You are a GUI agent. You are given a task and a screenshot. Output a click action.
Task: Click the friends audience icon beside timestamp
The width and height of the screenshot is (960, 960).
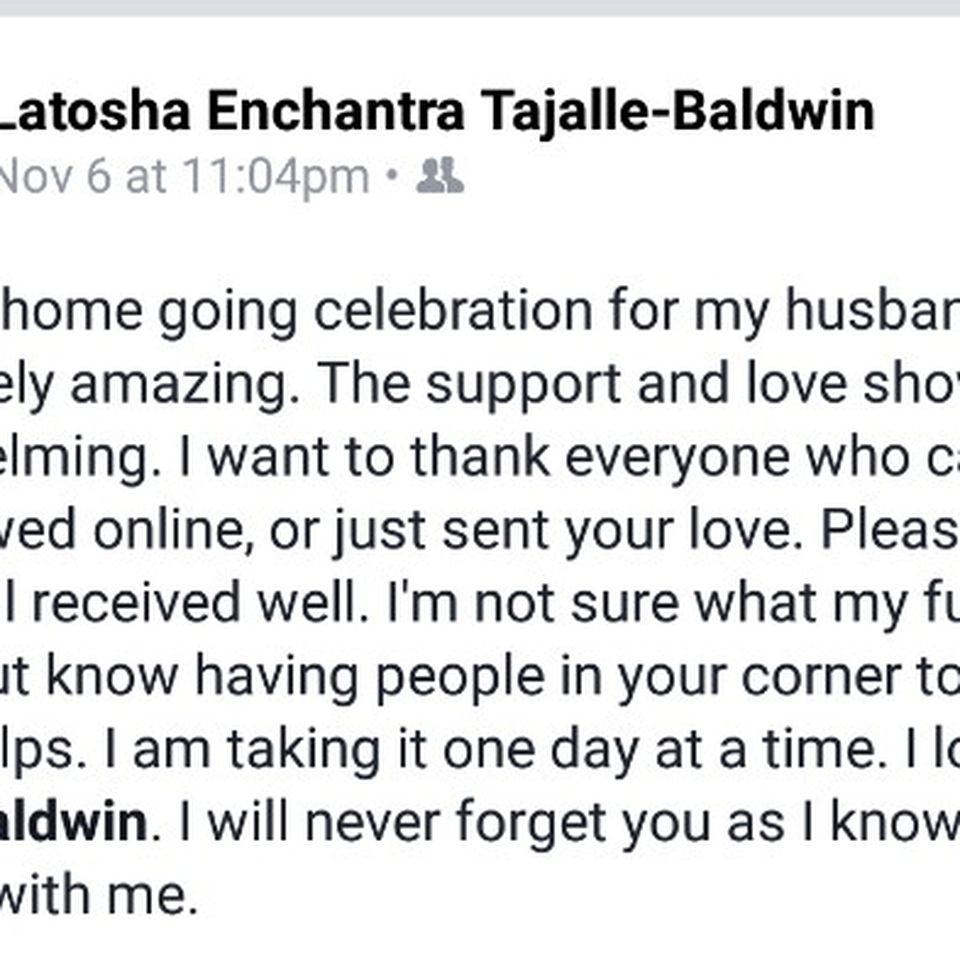pyautogui.click(x=440, y=176)
